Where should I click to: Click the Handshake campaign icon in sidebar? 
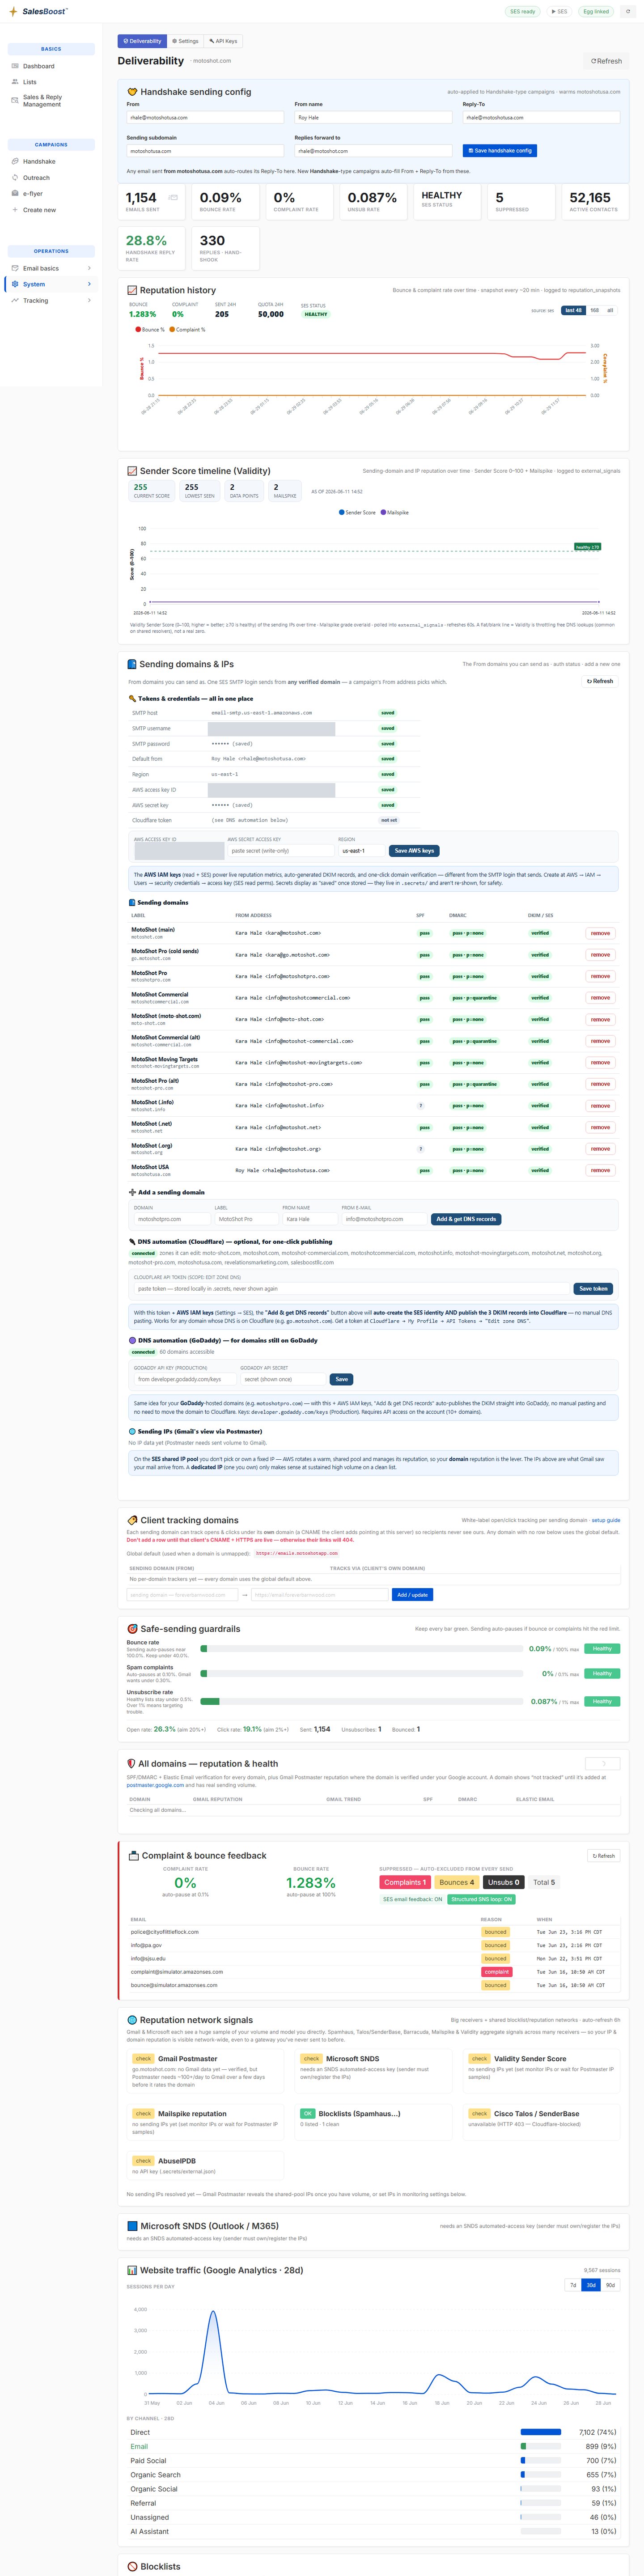(x=15, y=161)
